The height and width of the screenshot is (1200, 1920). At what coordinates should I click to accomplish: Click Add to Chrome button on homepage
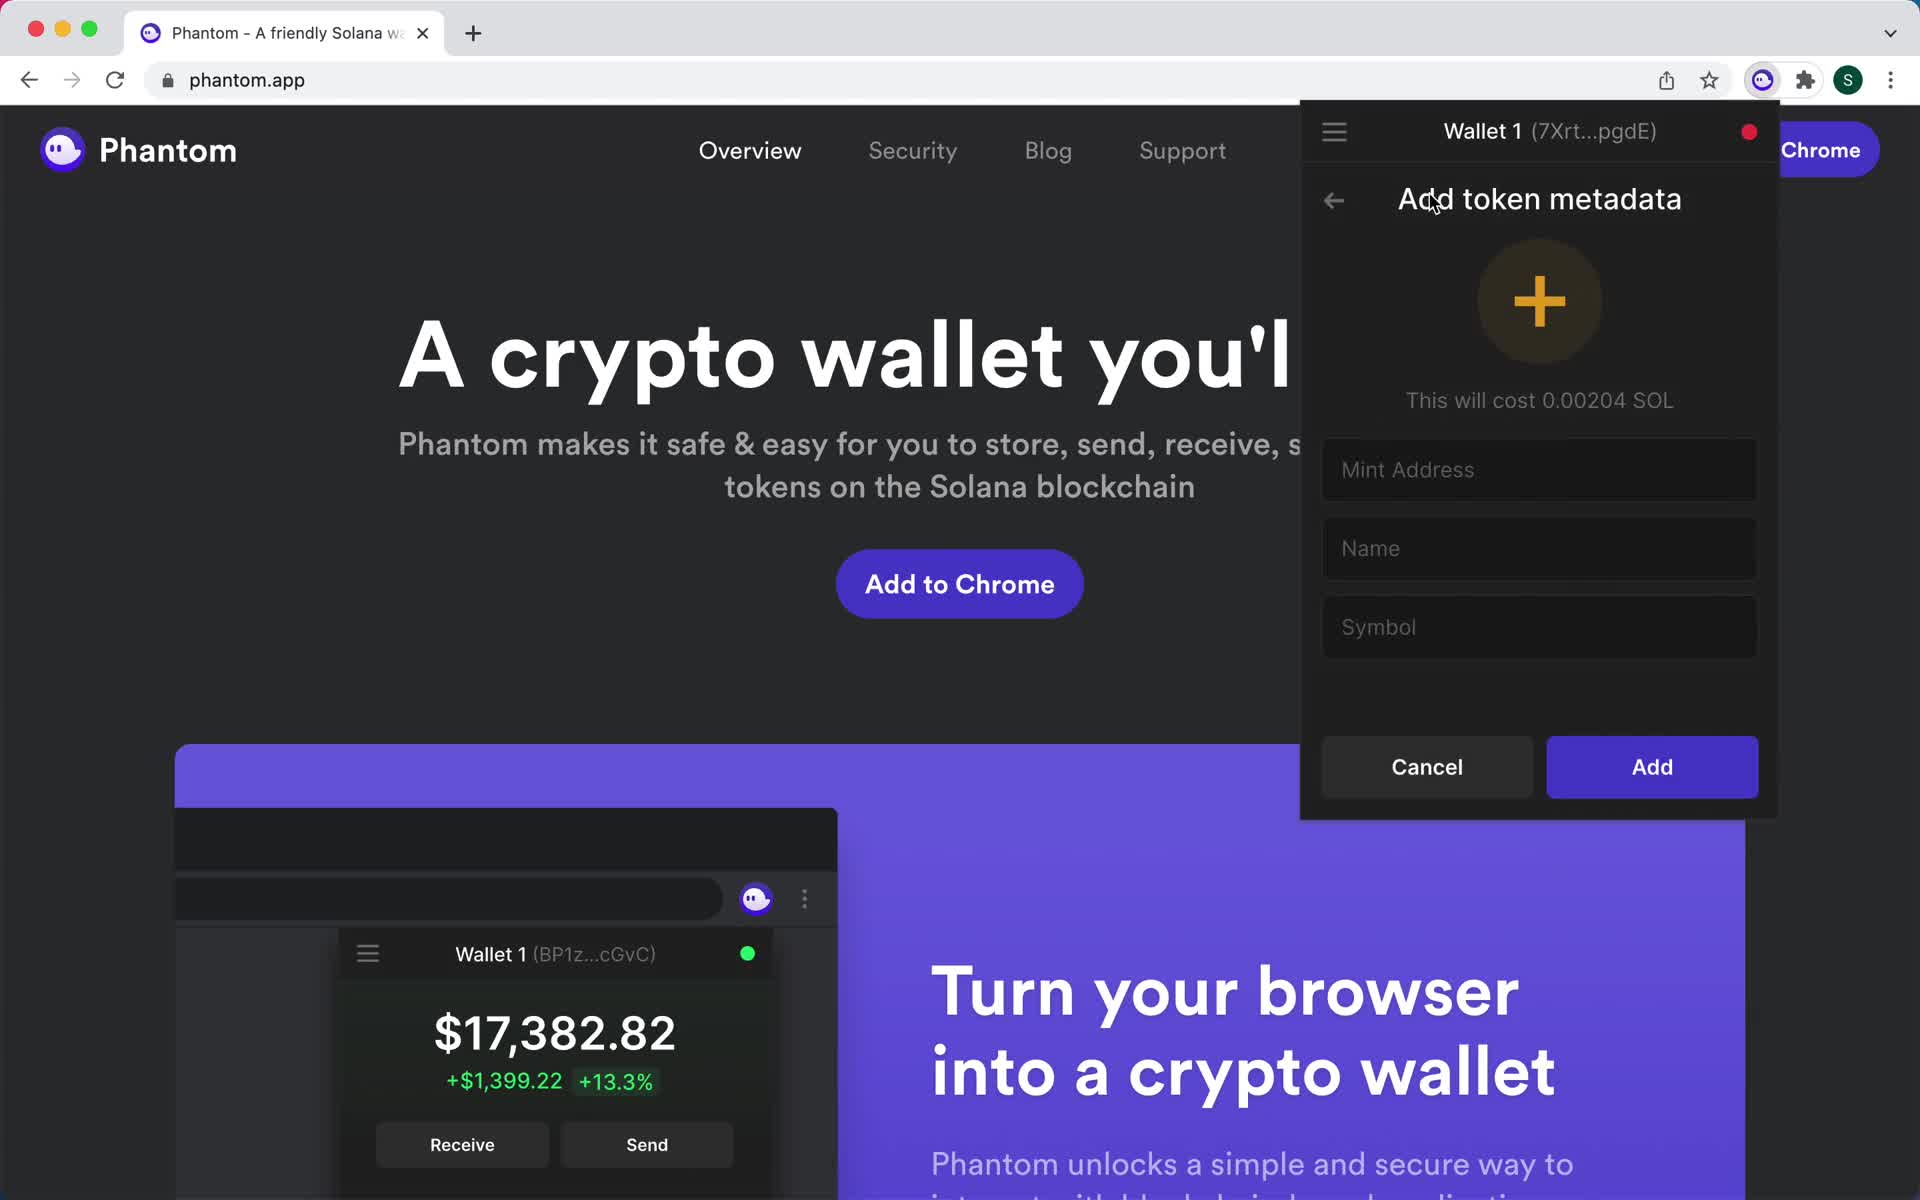(959, 583)
